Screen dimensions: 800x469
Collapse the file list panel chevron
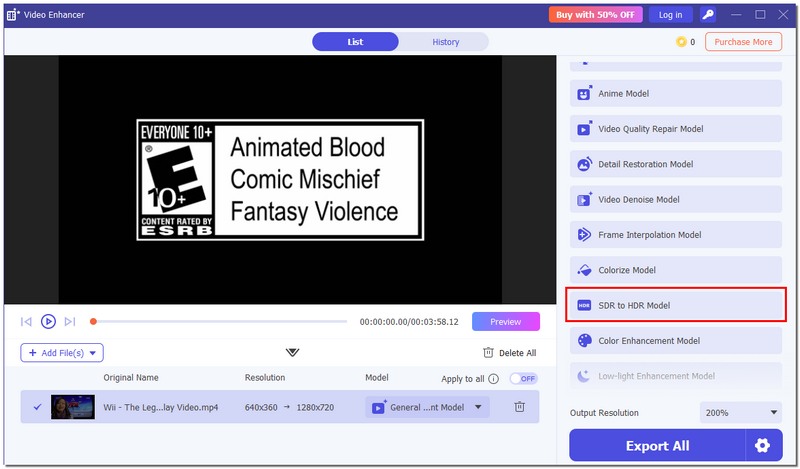(x=292, y=352)
